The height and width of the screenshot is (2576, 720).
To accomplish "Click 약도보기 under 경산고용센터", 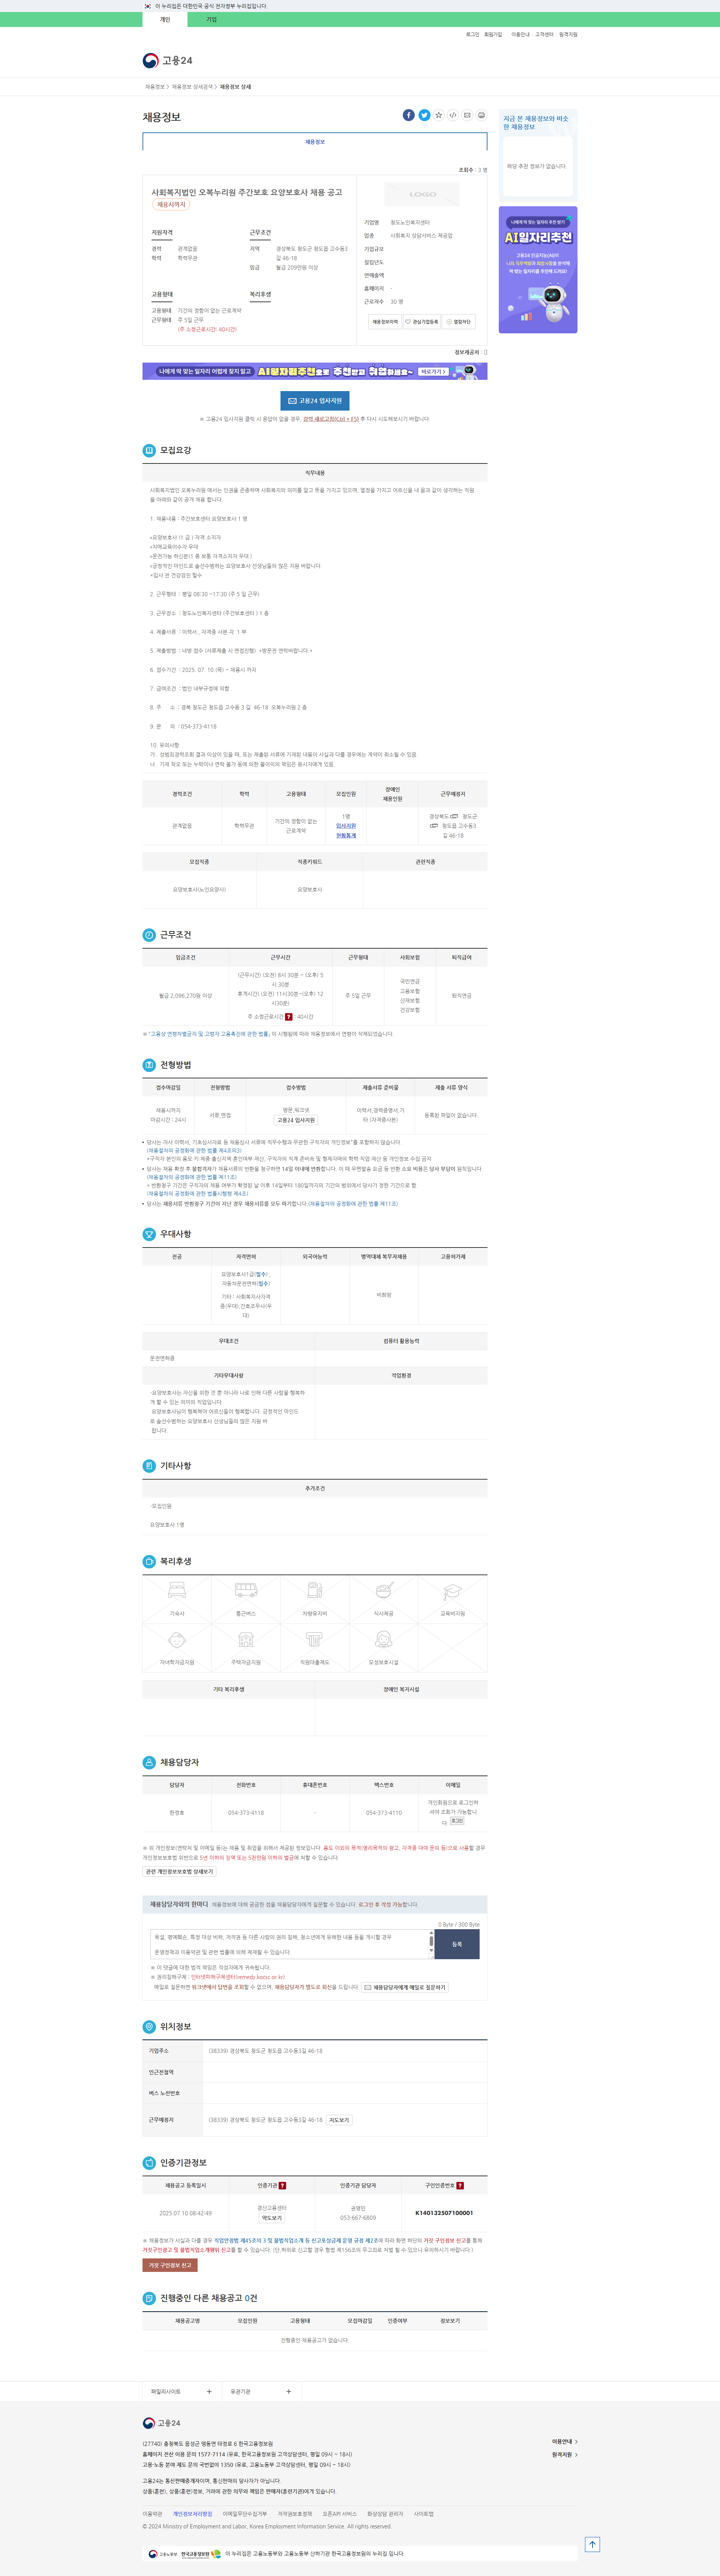I will [x=272, y=2218].
